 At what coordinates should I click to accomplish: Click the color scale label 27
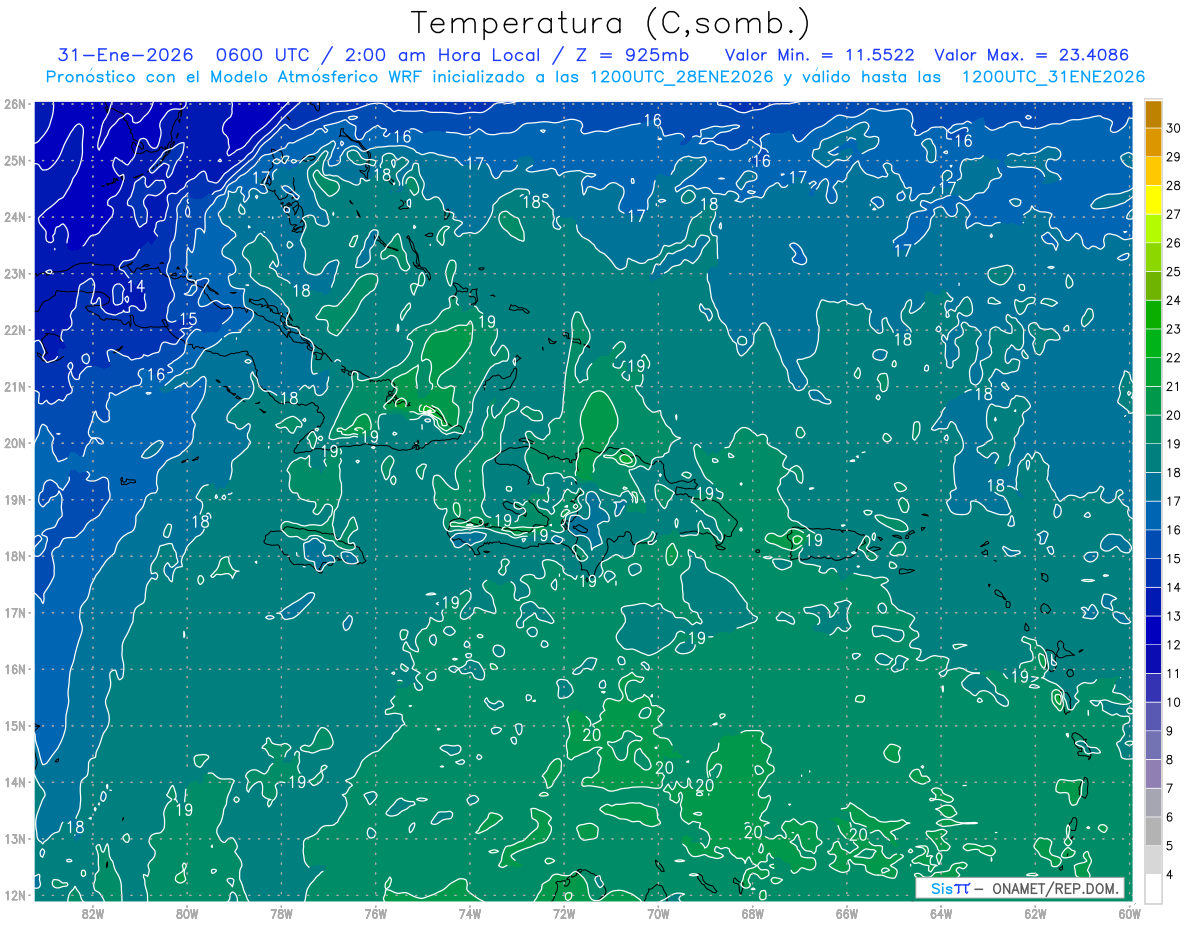click(x=1174, y=214)
